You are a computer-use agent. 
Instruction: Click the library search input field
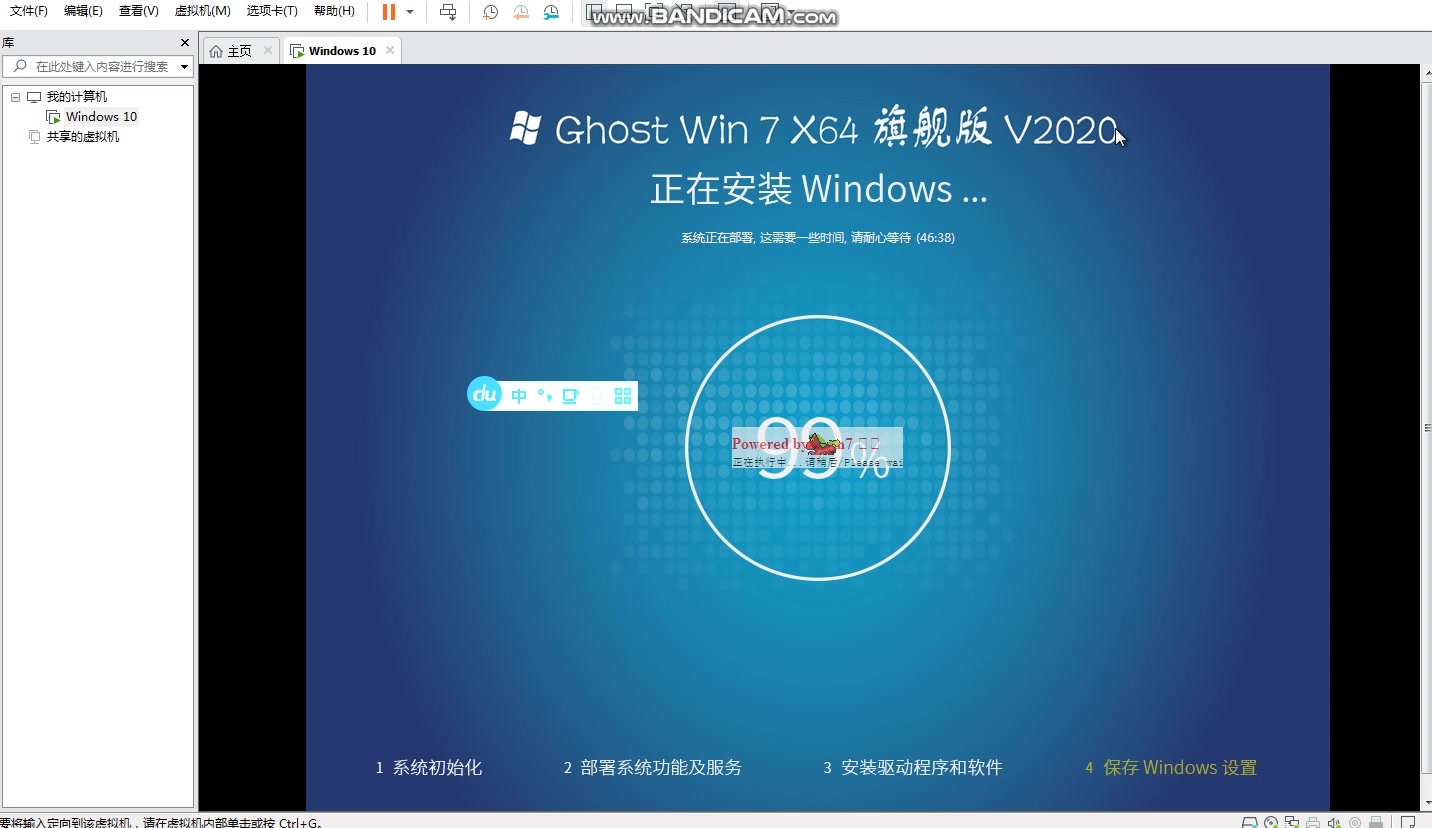click(x=96, y=66)
